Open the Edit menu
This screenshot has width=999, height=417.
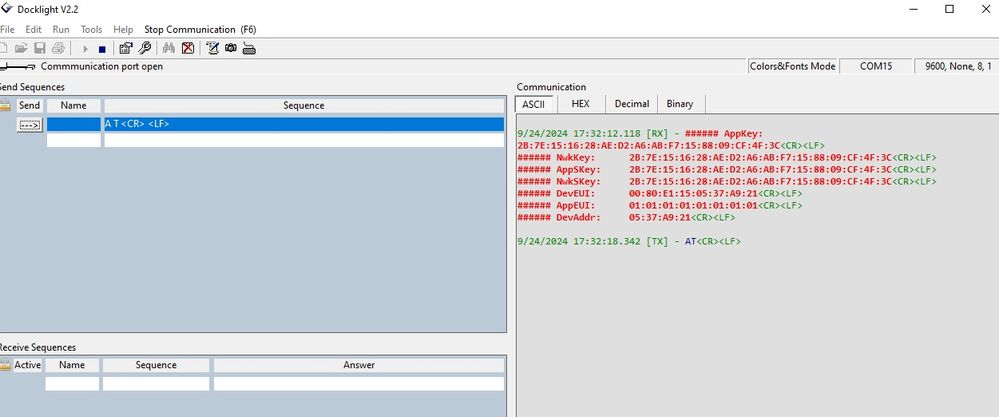tap(33, 29)
